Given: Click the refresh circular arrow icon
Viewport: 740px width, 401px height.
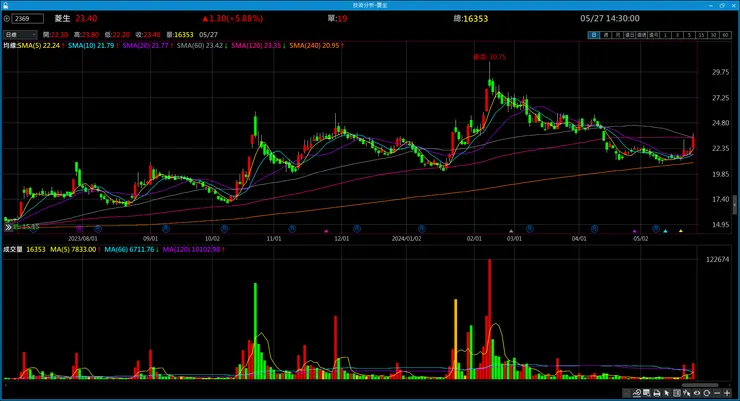Looking at the screenshot, I should [x=706, y=393].
